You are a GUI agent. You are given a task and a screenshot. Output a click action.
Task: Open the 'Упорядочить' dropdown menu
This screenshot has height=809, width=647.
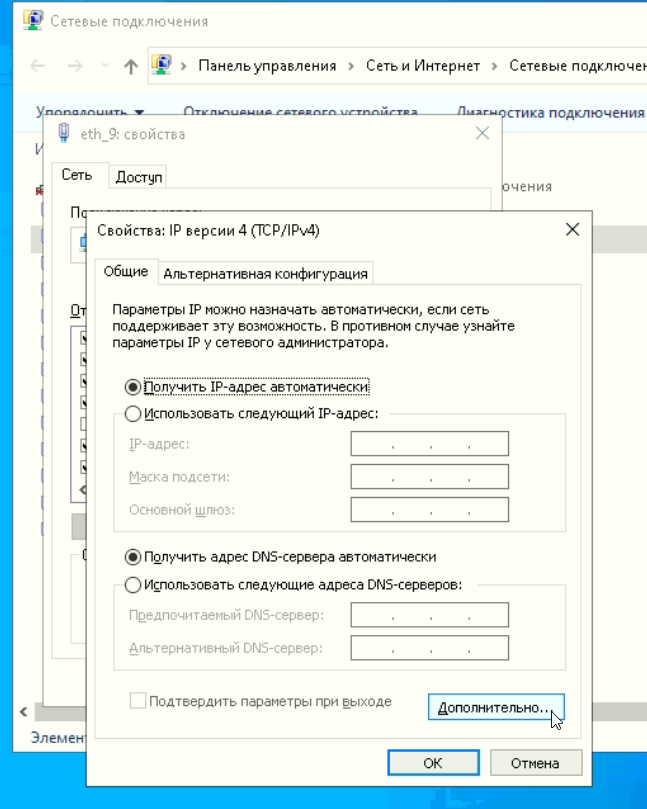90,112
